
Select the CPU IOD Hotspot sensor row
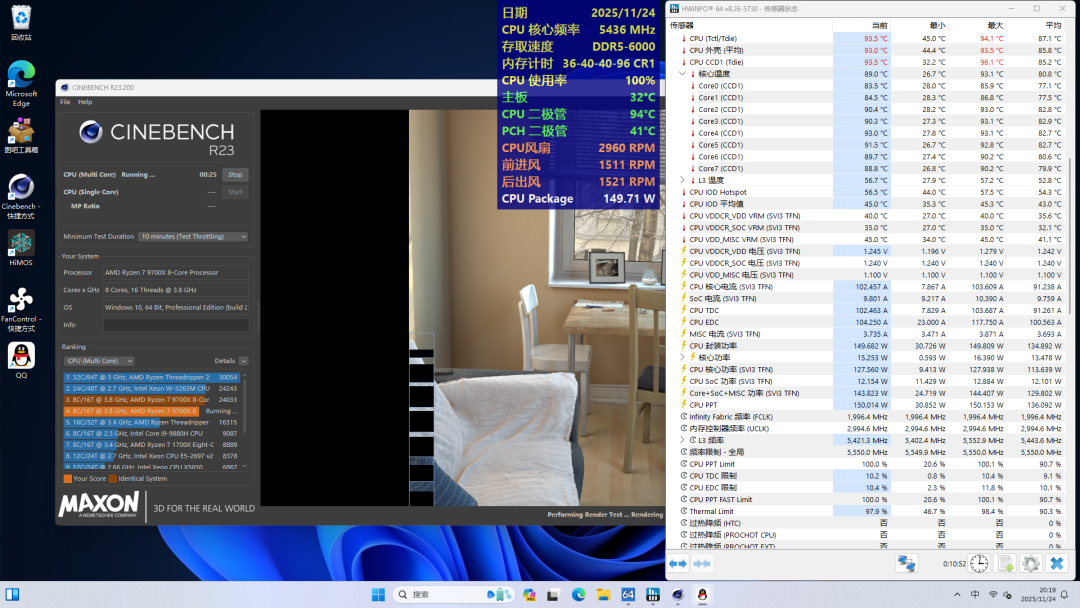pos(866,192)
